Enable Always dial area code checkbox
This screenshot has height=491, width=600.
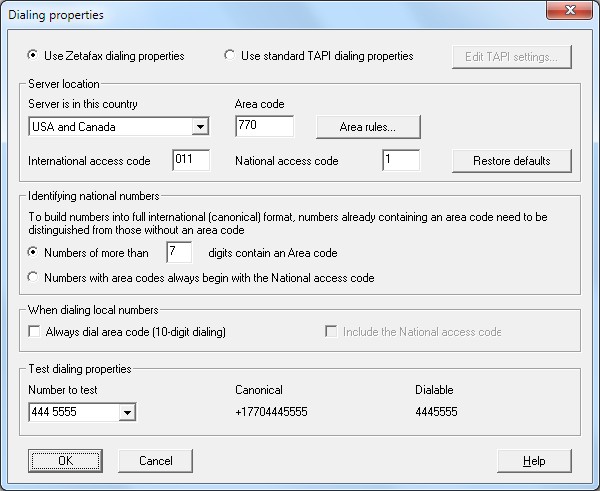pos(35,332)
